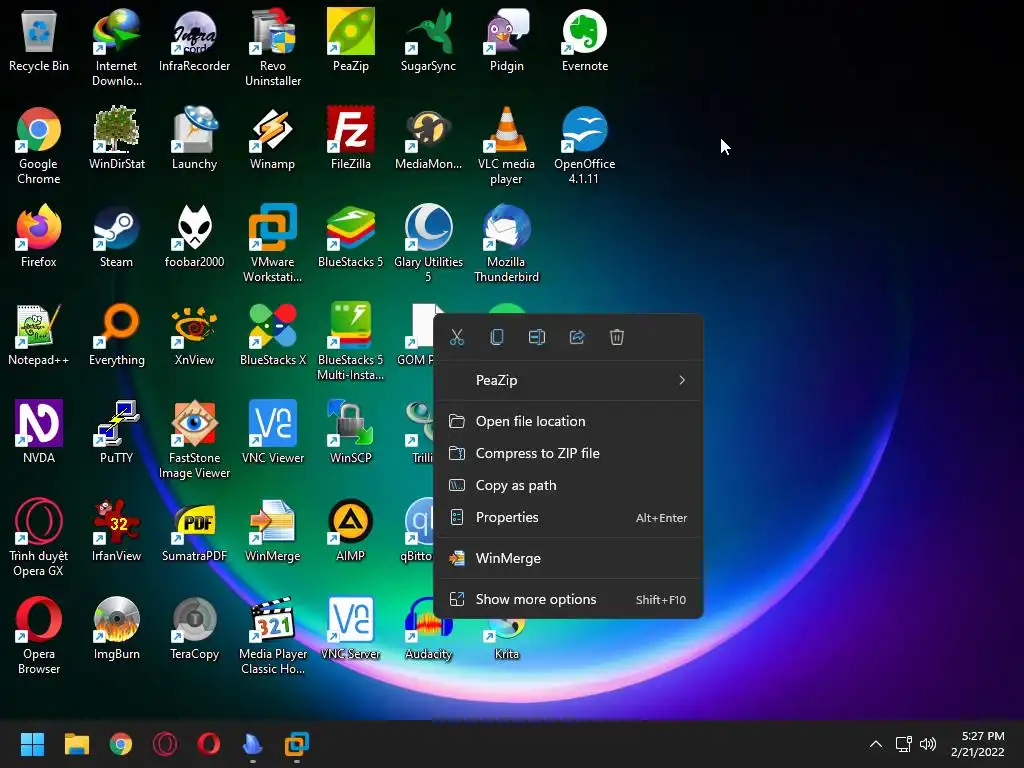Click the Copy icon in context menu
This screenshot has height=768, width=1024.
coord(496,337)
